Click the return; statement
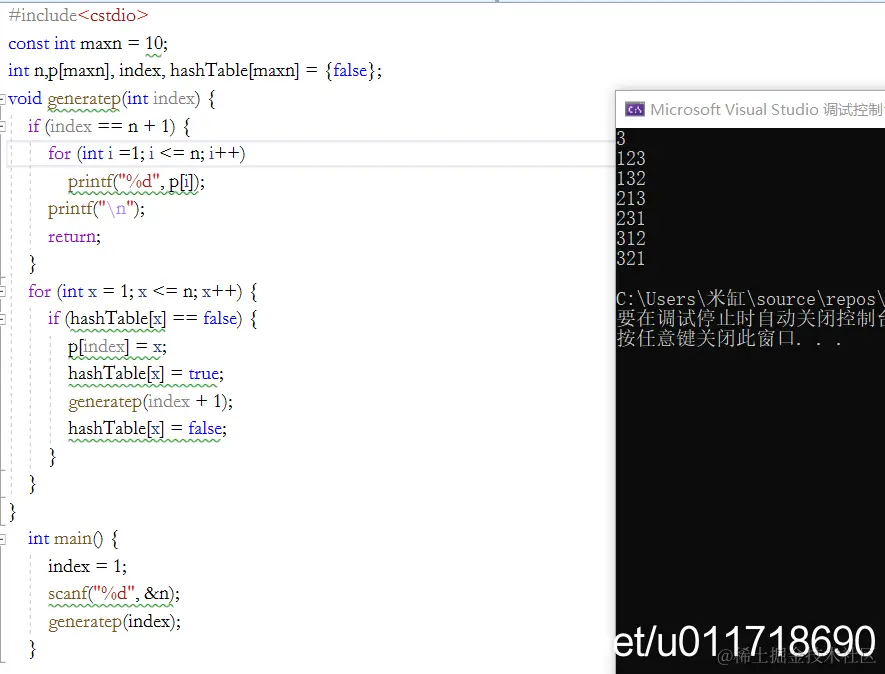Image resolution: width=885 pixels, height=674 pixels. point(74,237)
